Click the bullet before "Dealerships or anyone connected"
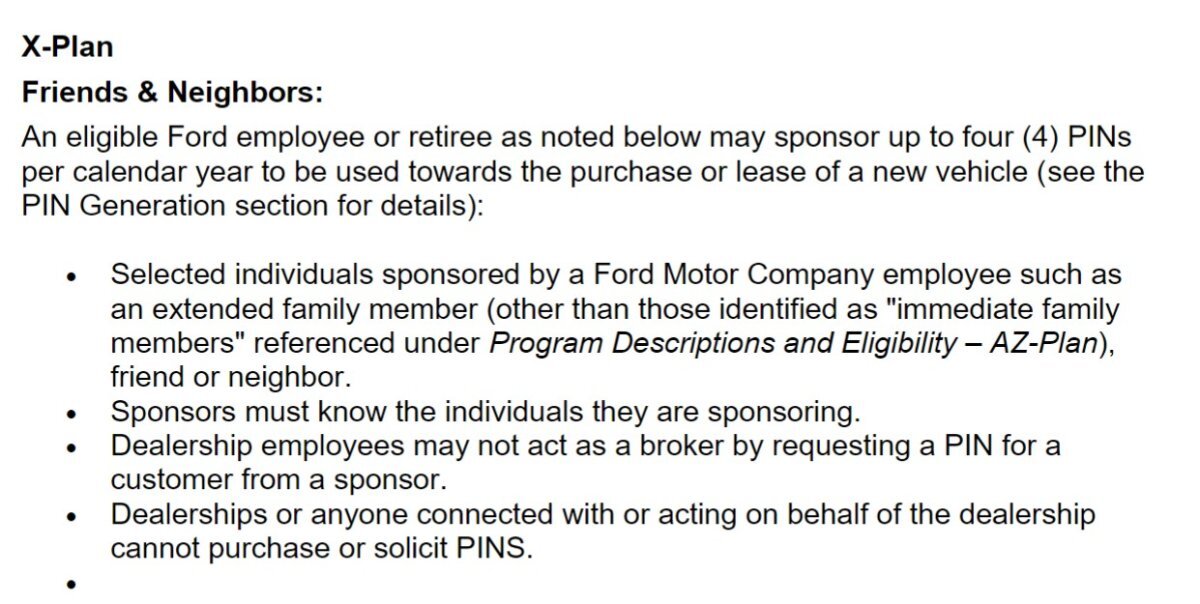The image size is (1200, 604). click(x=71, y=517)
